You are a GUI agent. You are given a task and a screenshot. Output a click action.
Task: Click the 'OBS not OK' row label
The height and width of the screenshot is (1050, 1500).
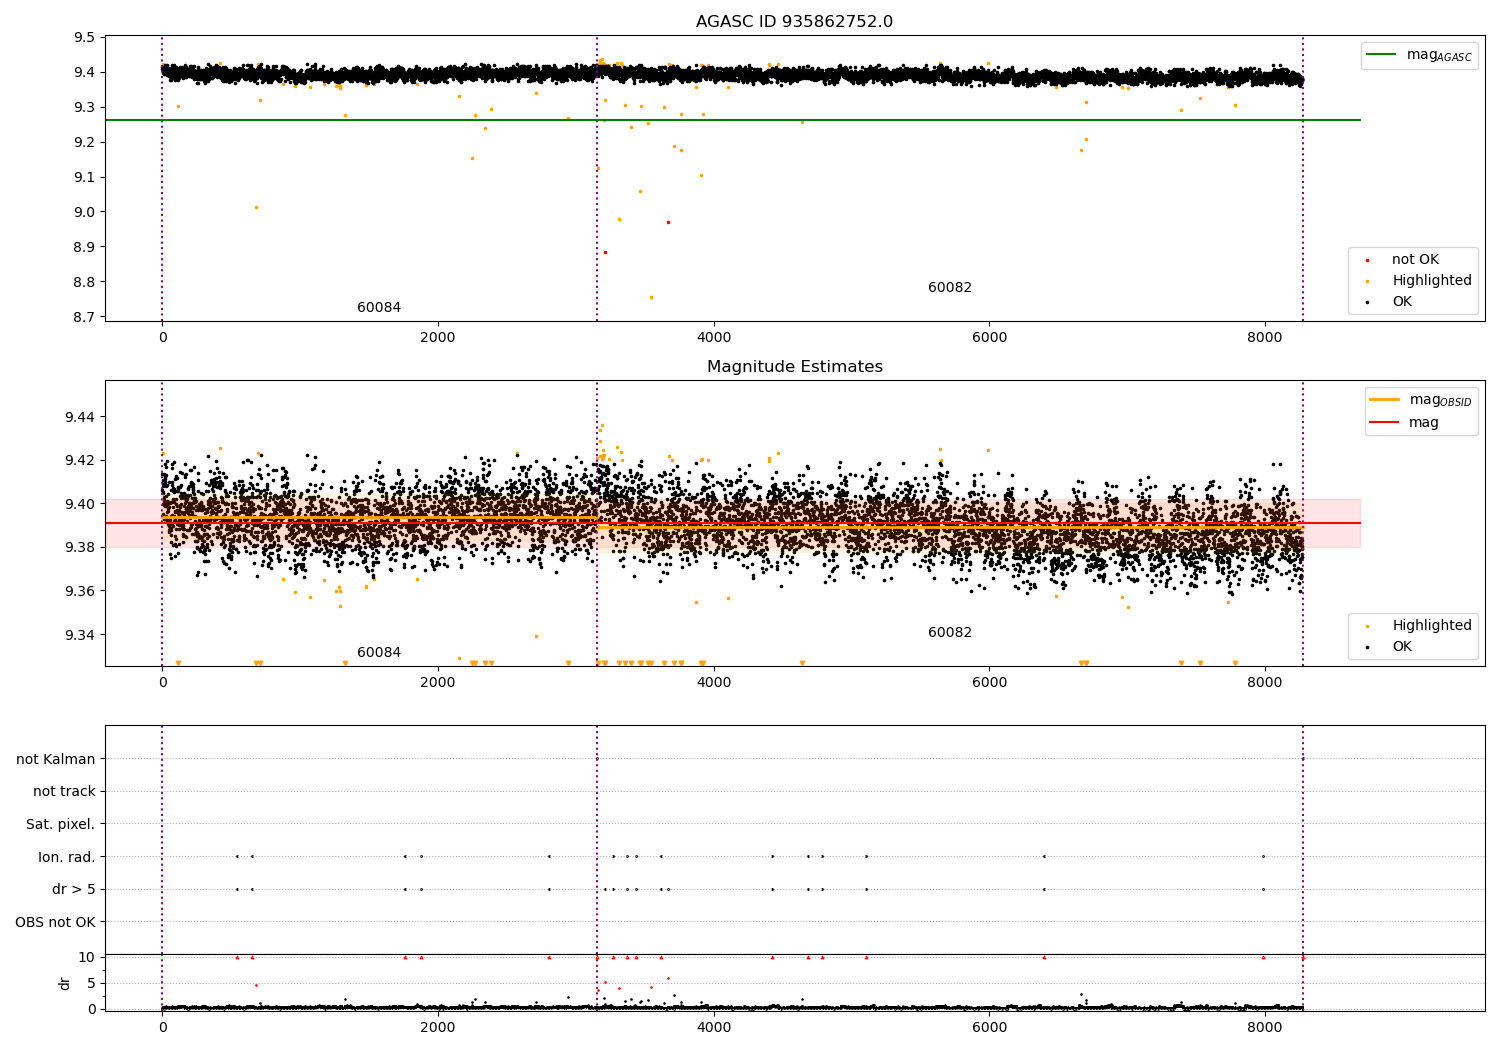click(55, 922)
